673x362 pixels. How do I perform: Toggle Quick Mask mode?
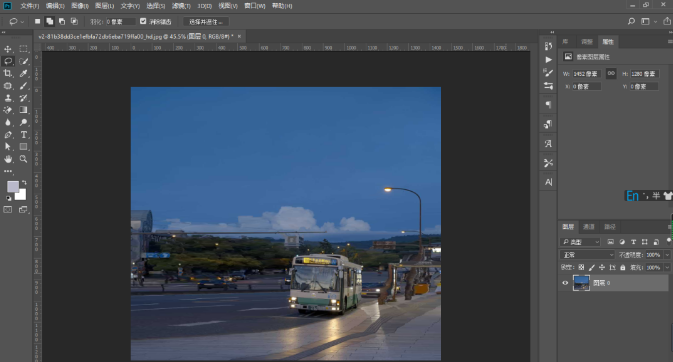[x=8, y=210]
